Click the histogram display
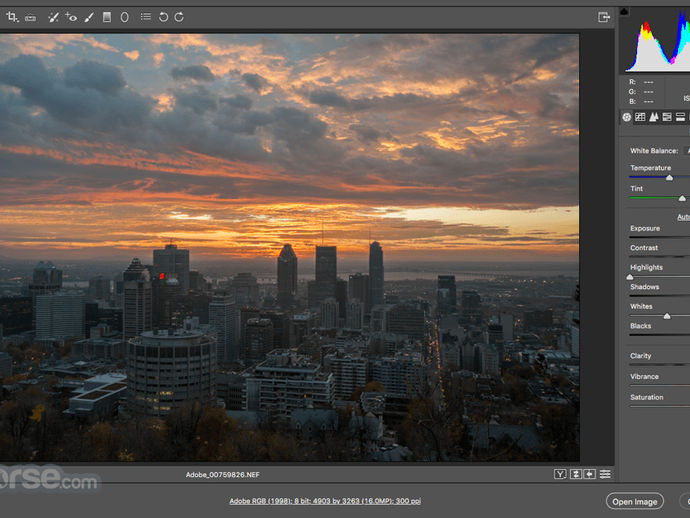This screenshot has height=518, width=690. (x=657, y=40)
